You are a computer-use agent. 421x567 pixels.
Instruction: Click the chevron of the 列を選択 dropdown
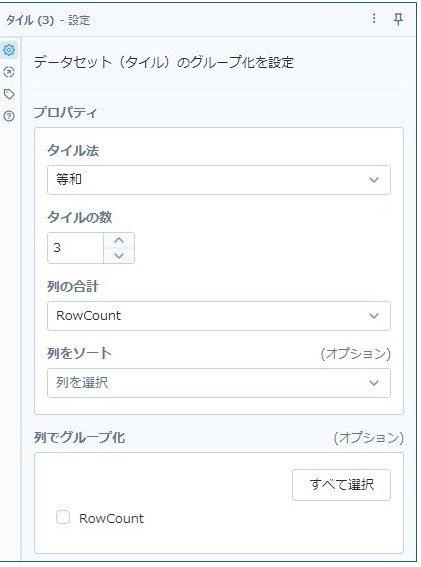[x=374, y=383]
